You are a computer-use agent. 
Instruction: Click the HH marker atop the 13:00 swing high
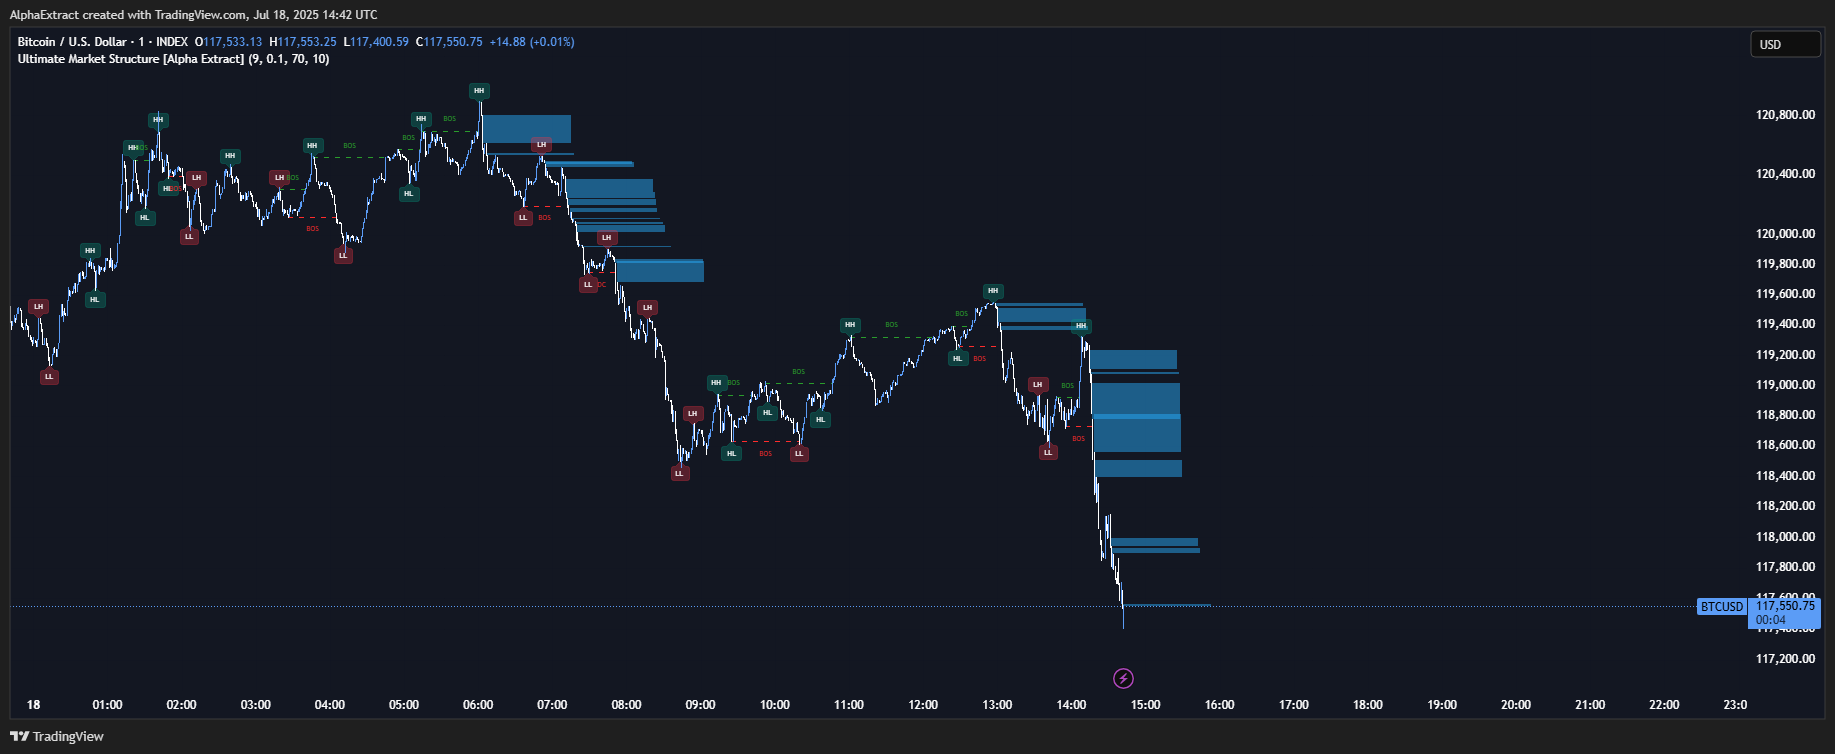993,292
